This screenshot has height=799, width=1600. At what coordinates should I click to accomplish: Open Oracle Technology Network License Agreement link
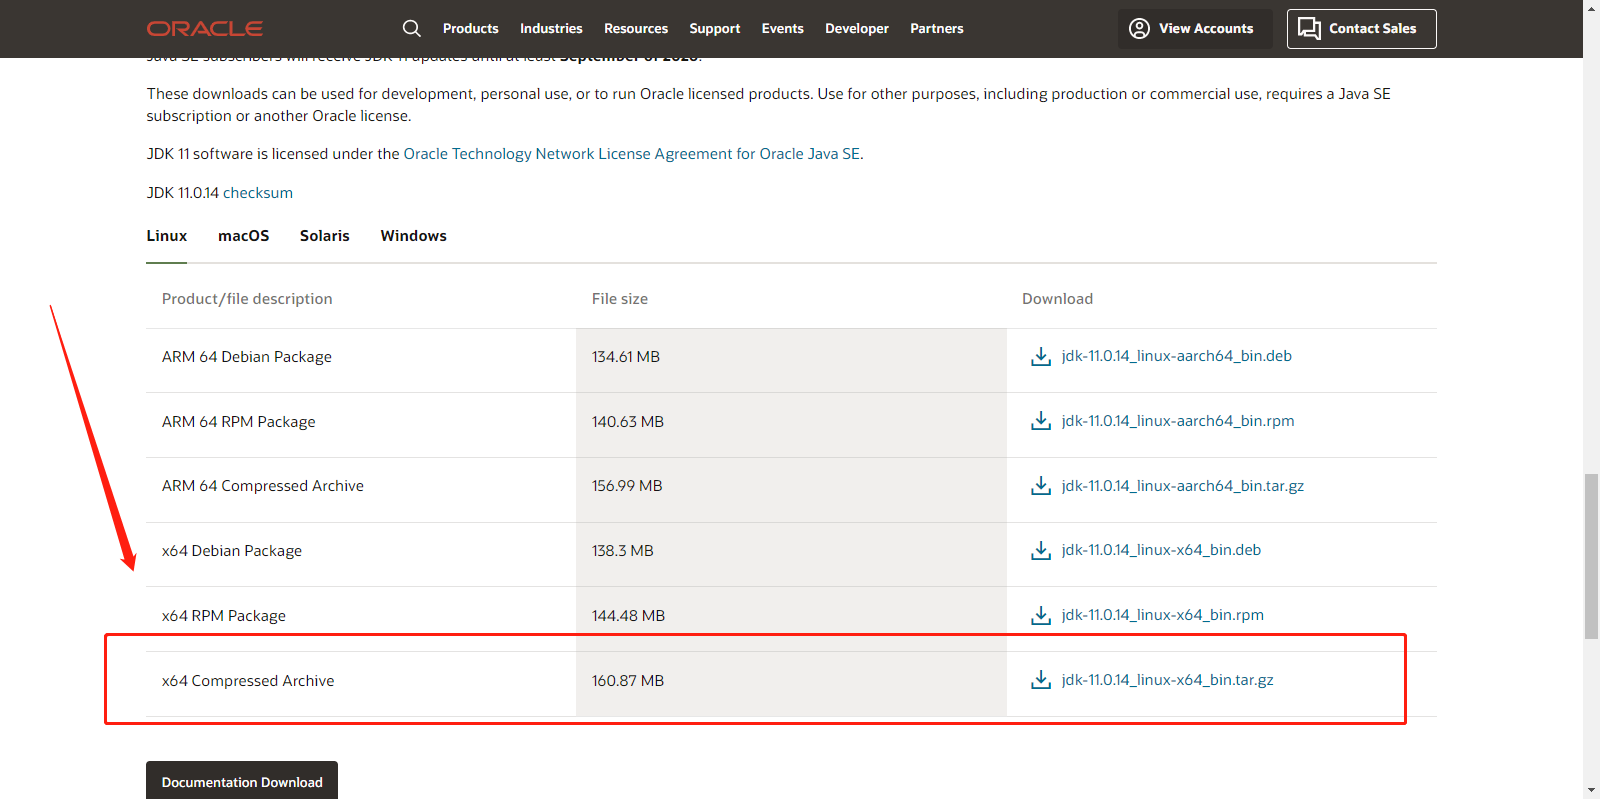631,154
